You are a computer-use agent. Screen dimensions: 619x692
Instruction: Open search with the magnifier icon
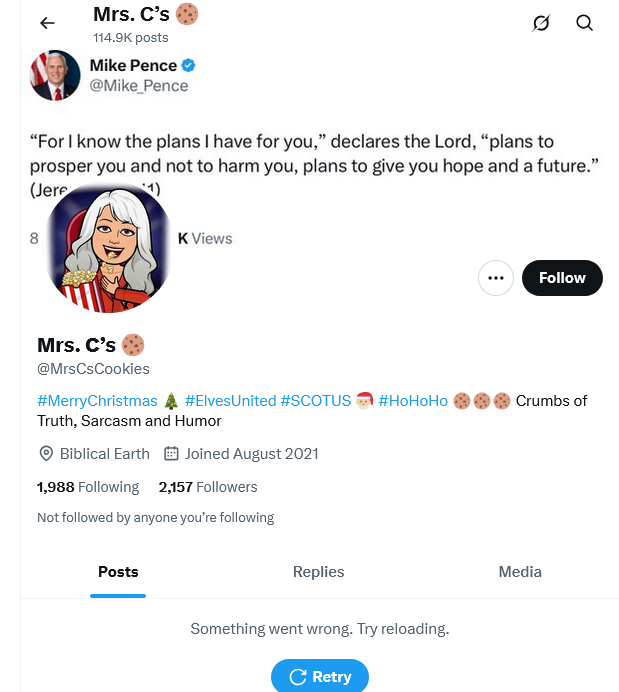click(585, 23)
